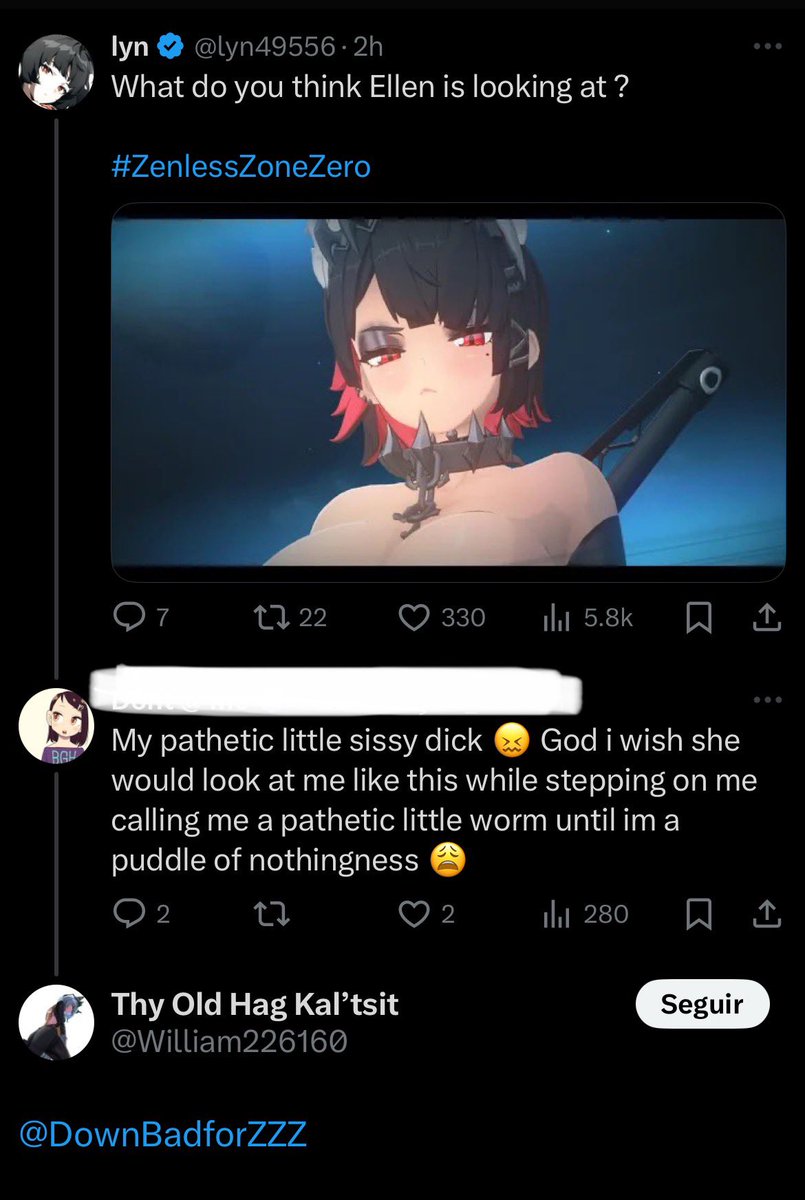Screen dimensions: 805x1200
Task: Bookmark lyn's Ellen post
Action: click(x=699, y=619)
